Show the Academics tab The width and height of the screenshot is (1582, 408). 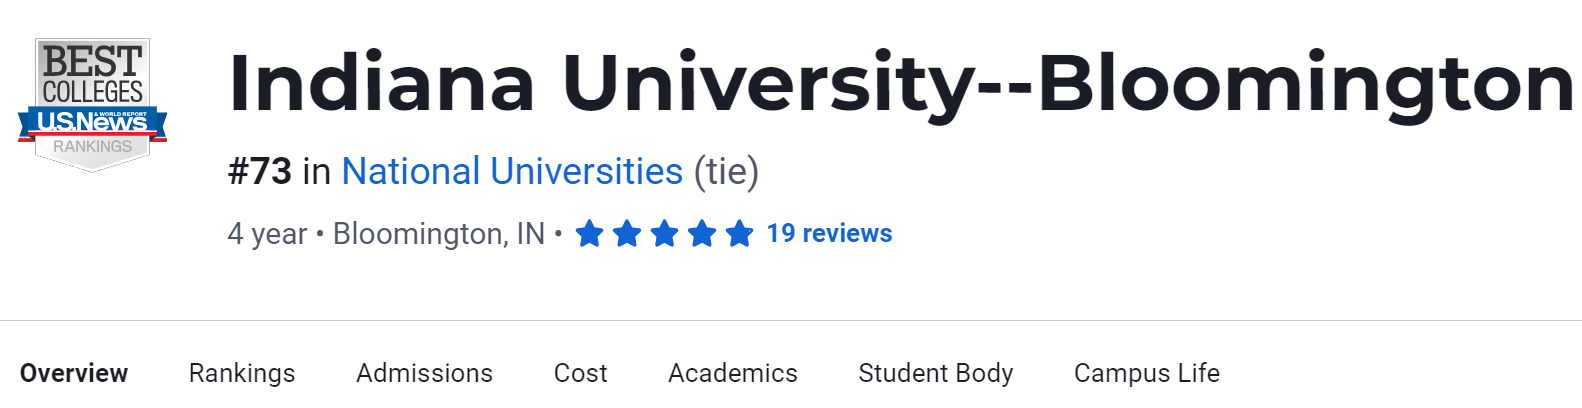tap(732, 373)
